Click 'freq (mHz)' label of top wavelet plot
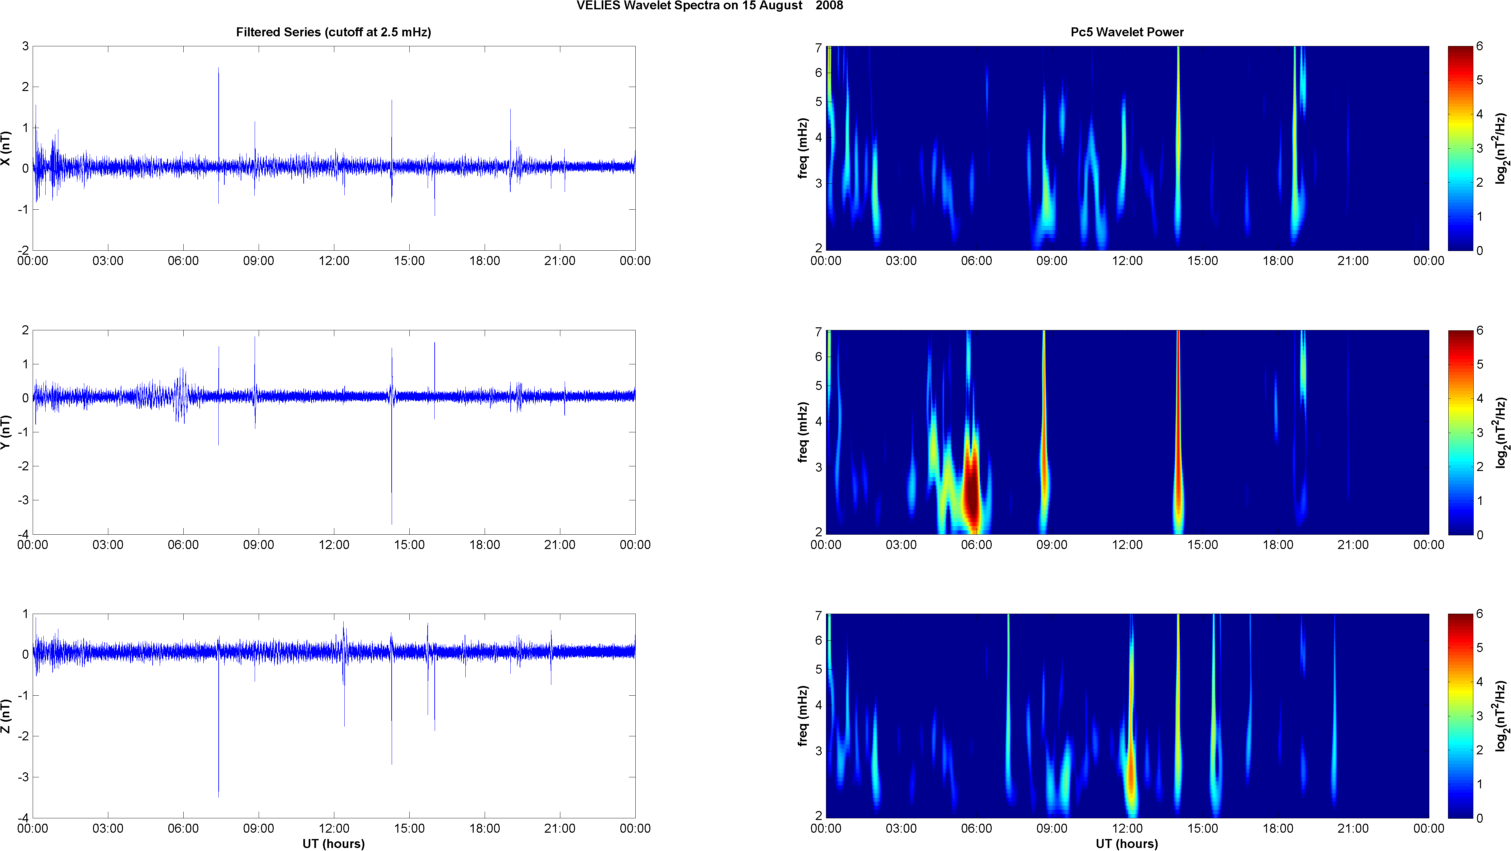 tap(803, 148)
